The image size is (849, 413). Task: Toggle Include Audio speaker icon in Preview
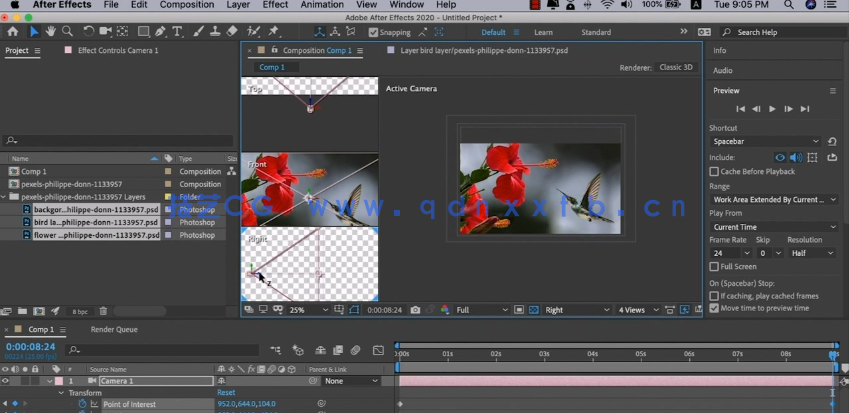coord(795,158)
